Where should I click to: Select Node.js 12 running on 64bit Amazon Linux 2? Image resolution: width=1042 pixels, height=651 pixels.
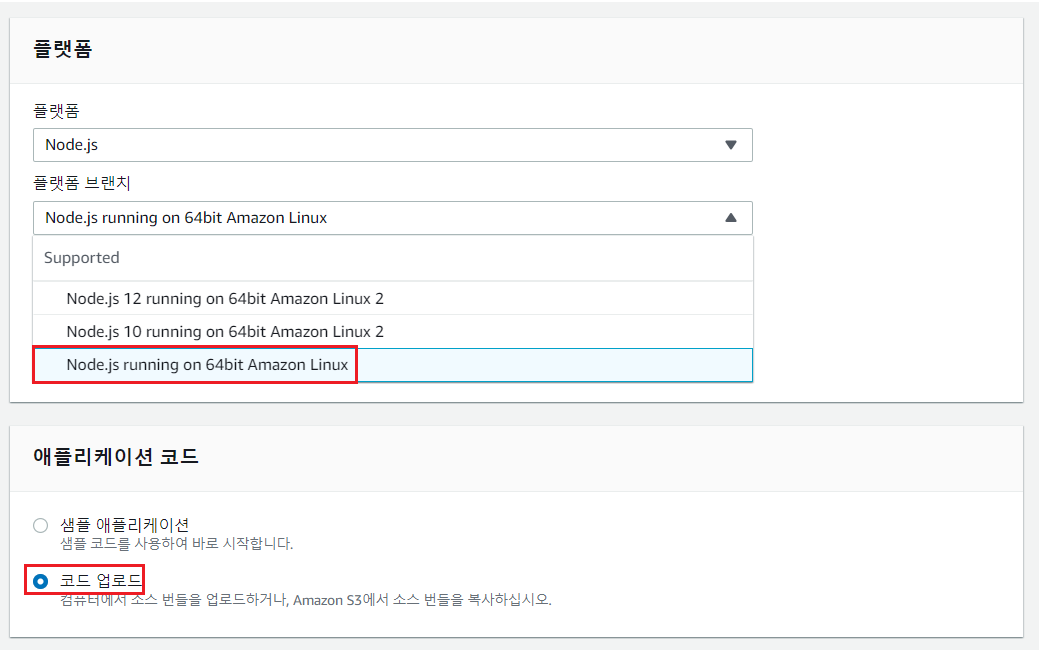[393, 298]
